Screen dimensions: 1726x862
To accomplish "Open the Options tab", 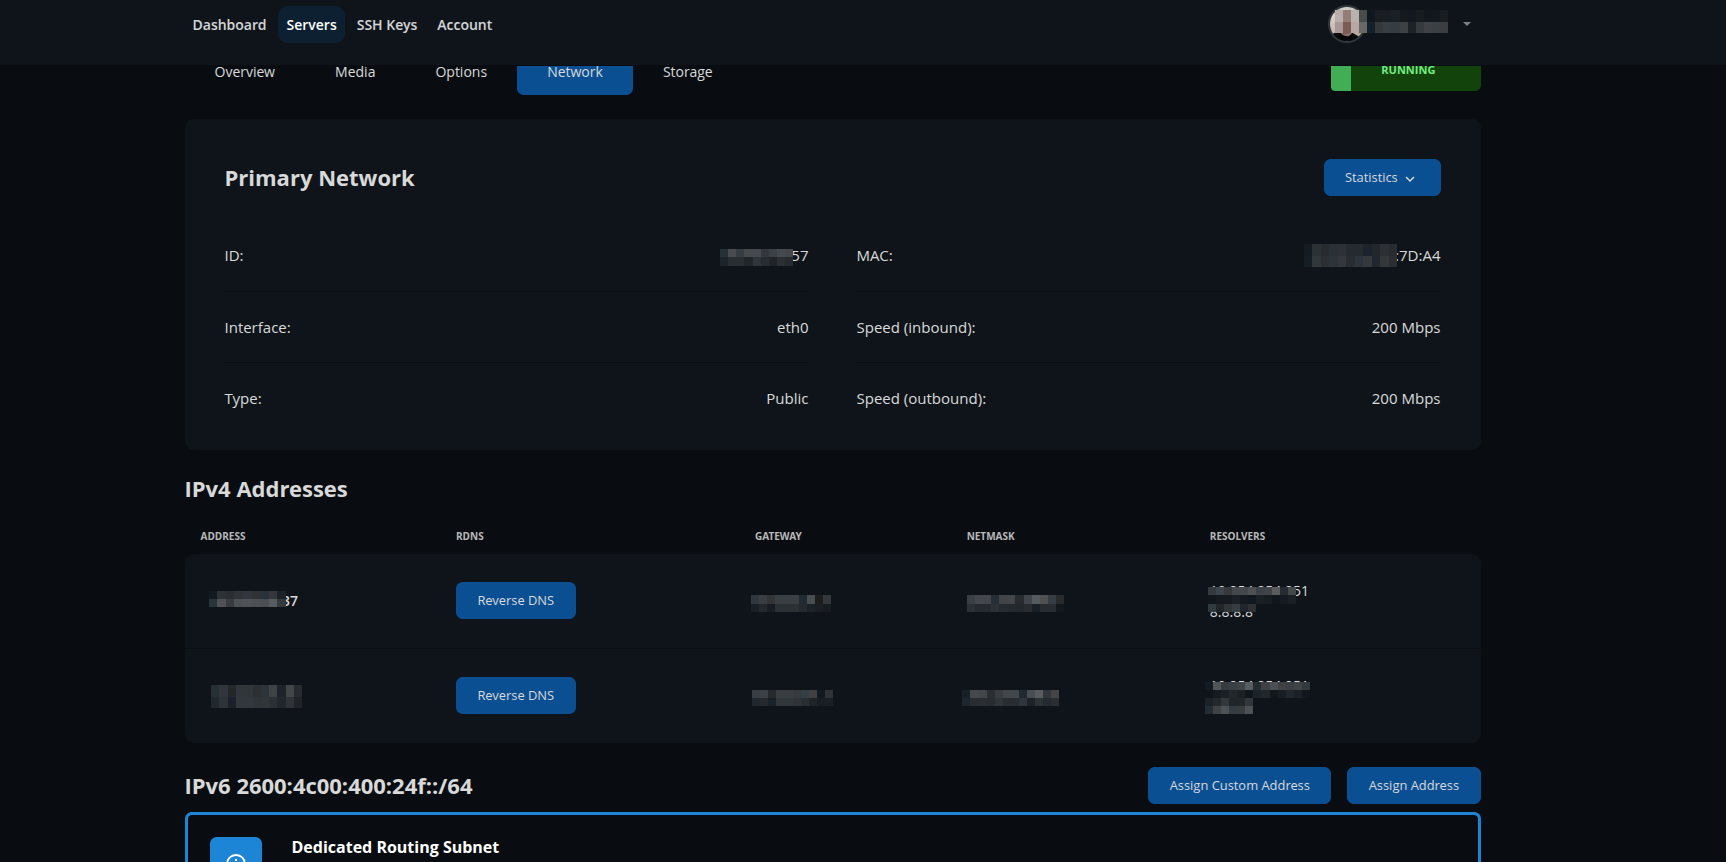I will (461, 72).
